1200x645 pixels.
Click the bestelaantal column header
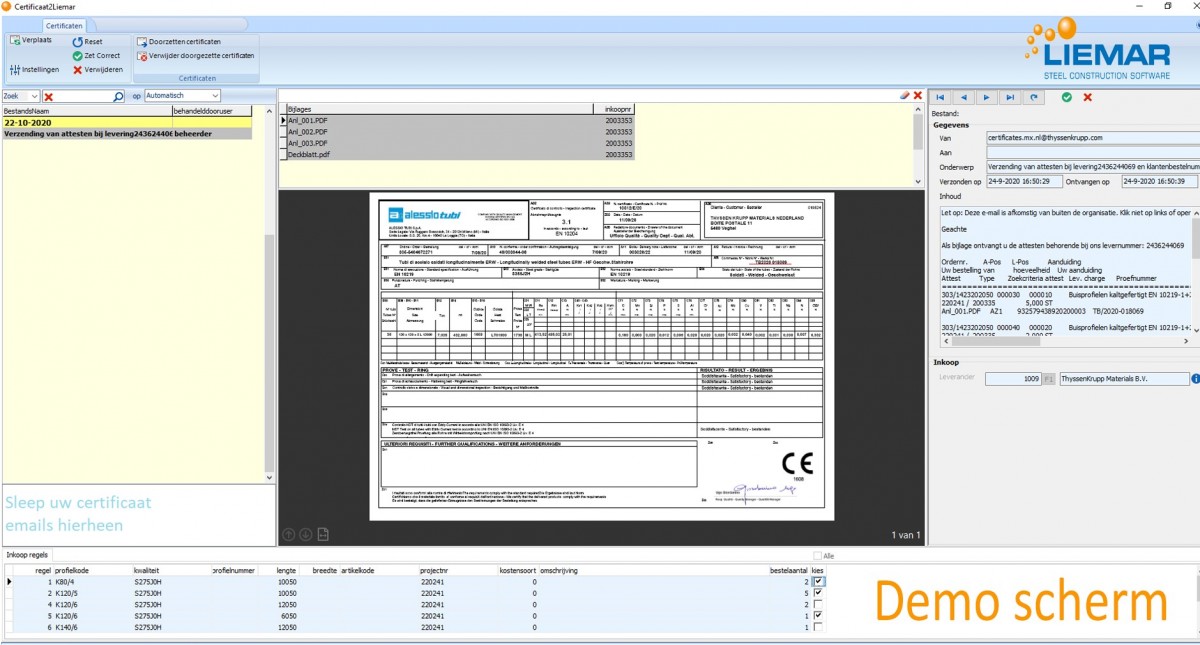pyautogui.click(x=788, y=570)
